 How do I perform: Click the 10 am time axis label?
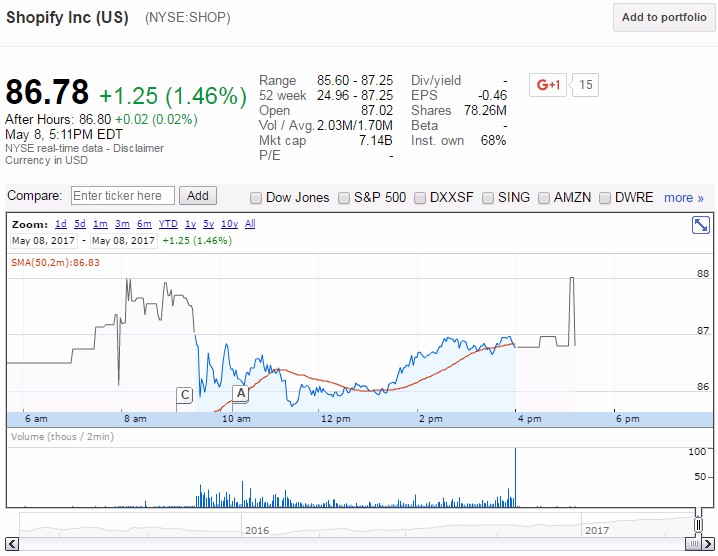pyautogui.click(x=236, y=419)
